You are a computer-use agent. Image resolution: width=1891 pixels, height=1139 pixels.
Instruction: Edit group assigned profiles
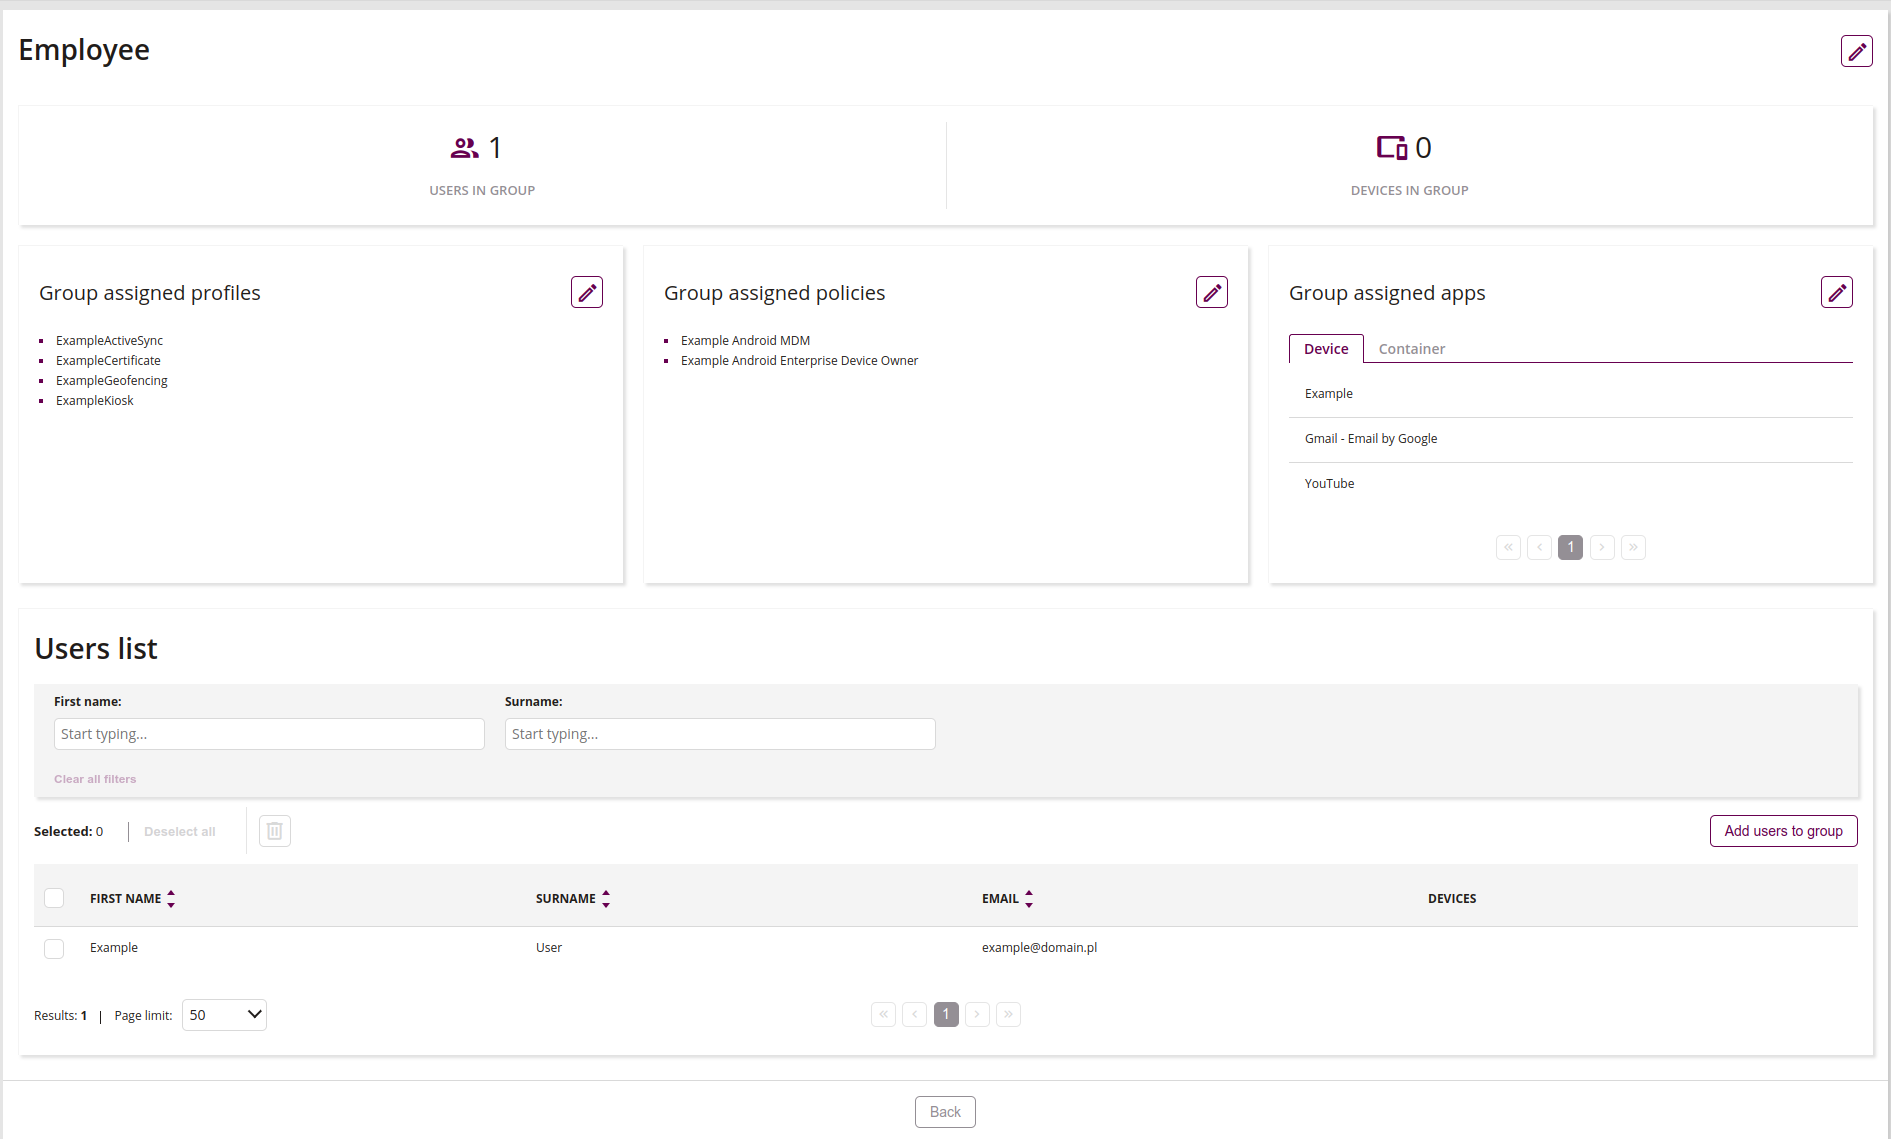(x=587, y=292)
